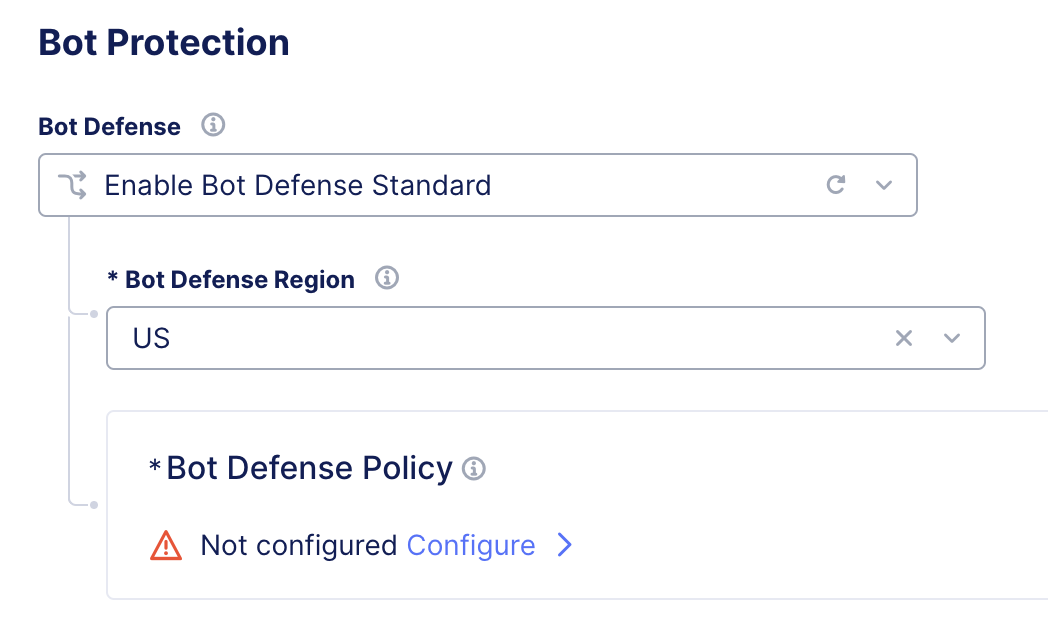
Task: Click the Bot Protection heading
Action: pyautogui.click(x=163, y=42)
